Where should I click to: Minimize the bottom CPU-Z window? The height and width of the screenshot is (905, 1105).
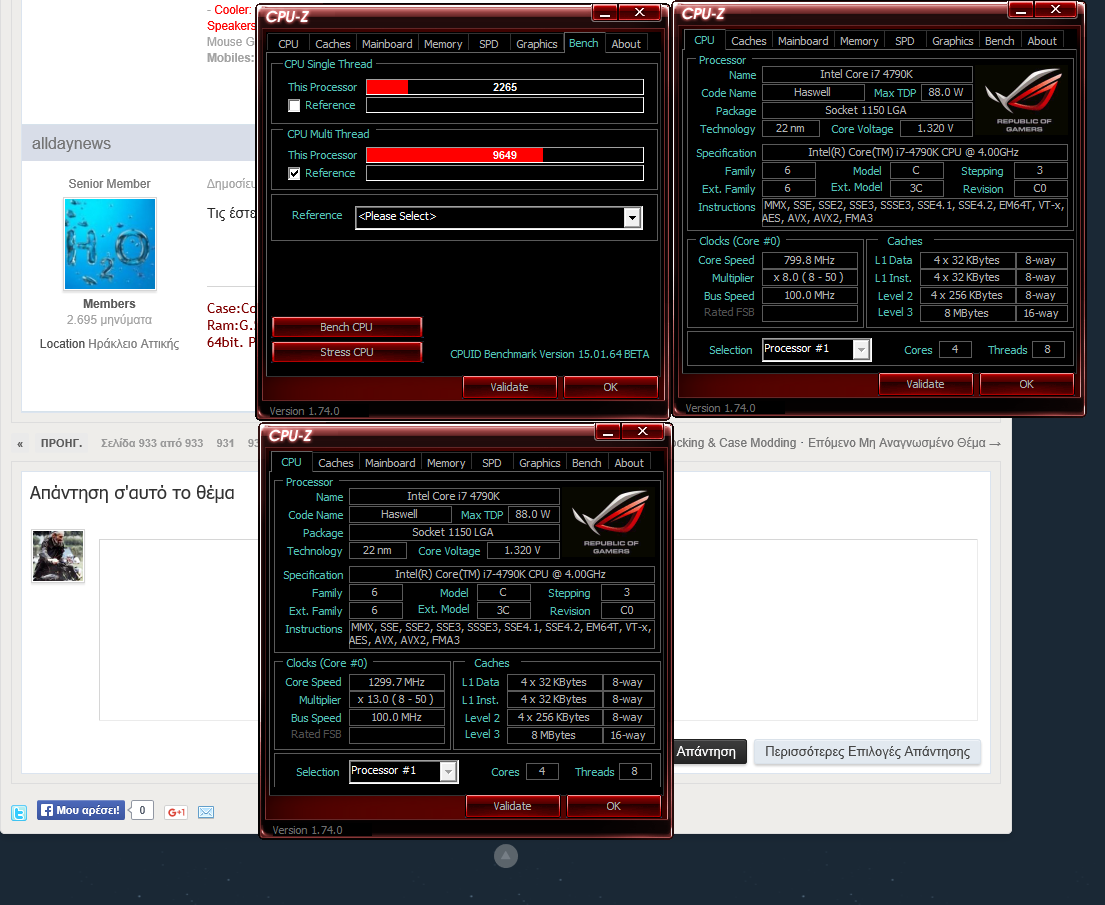pyautogui.click(x=607, y=431)
